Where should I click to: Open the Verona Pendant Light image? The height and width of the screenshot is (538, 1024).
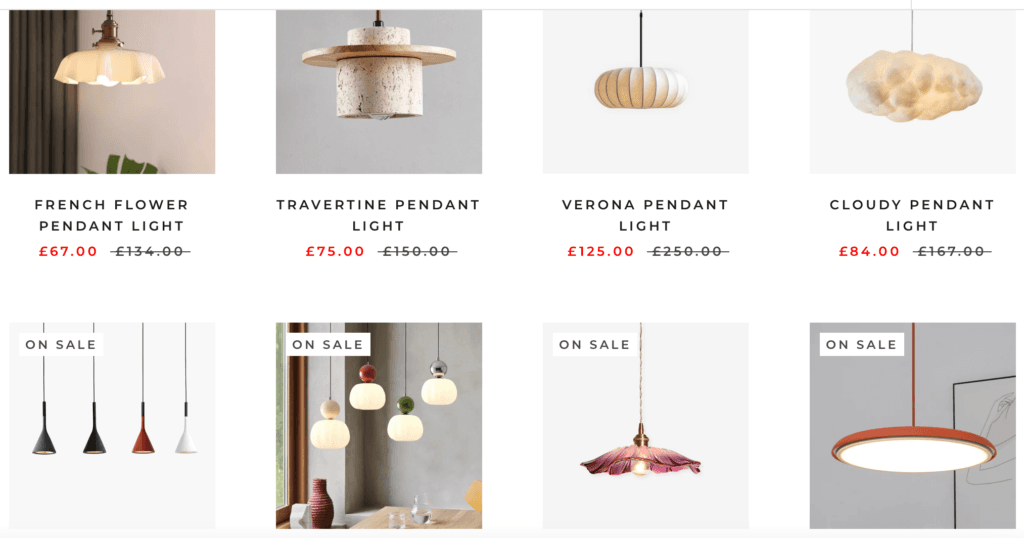(645, 91)
